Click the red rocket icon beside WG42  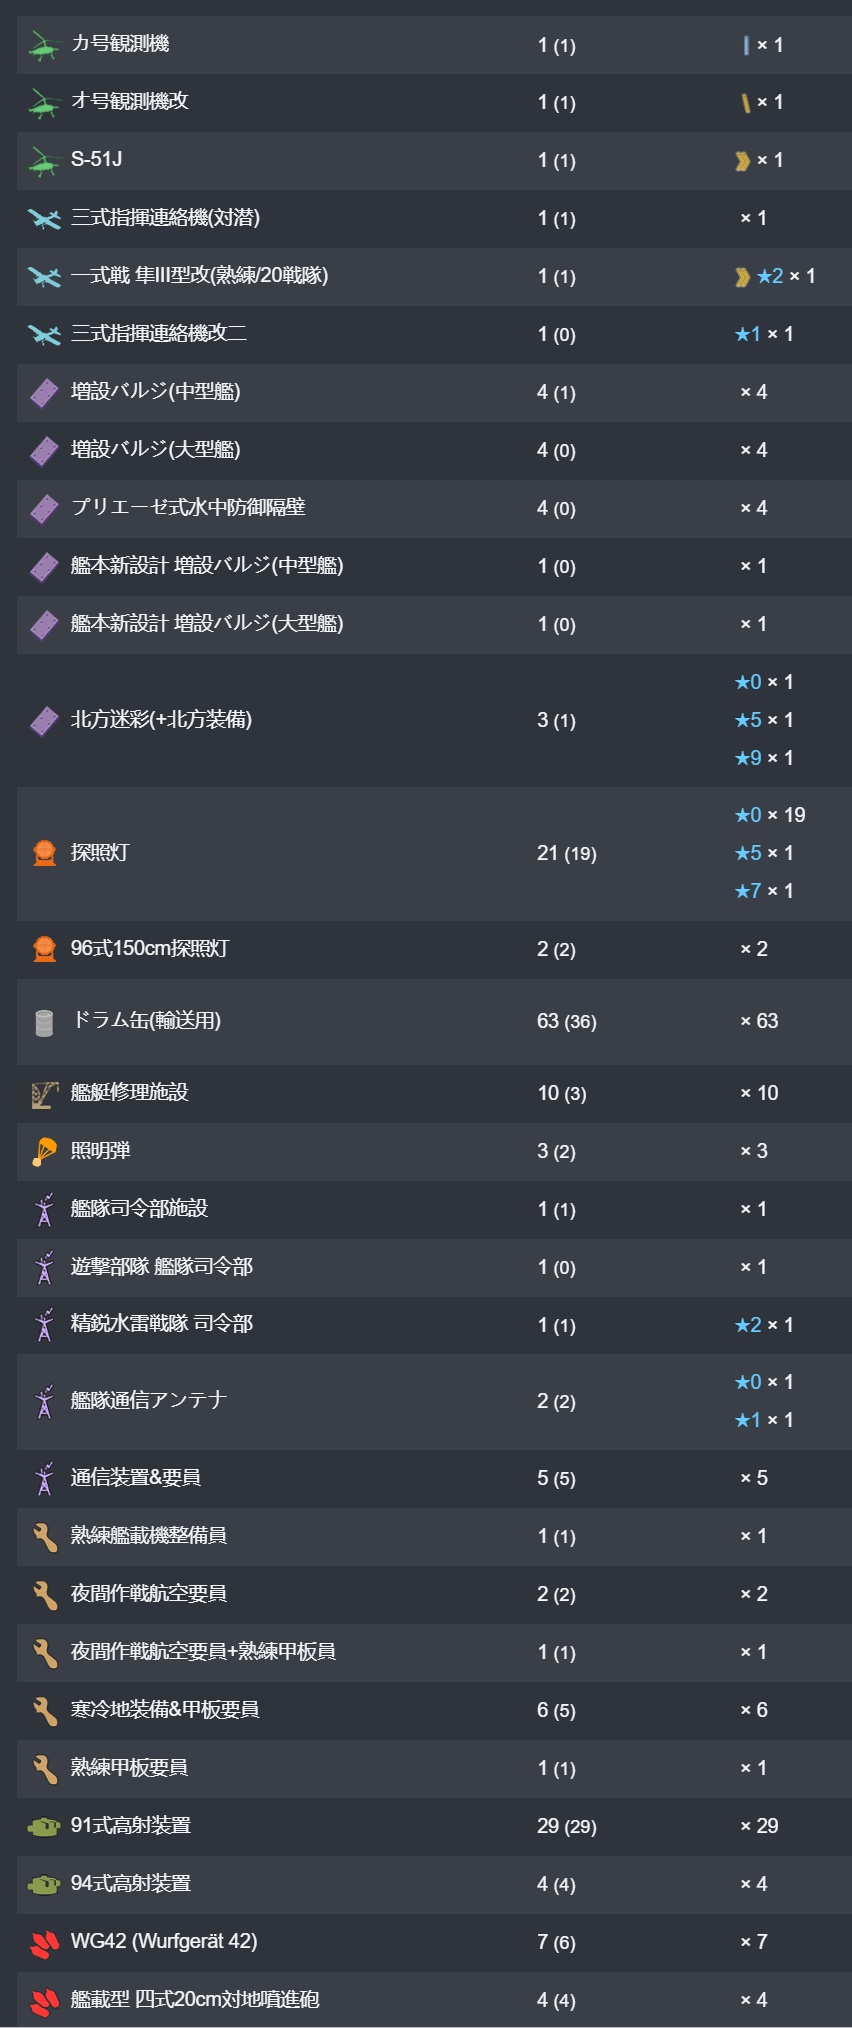(x=44, y=1943)
